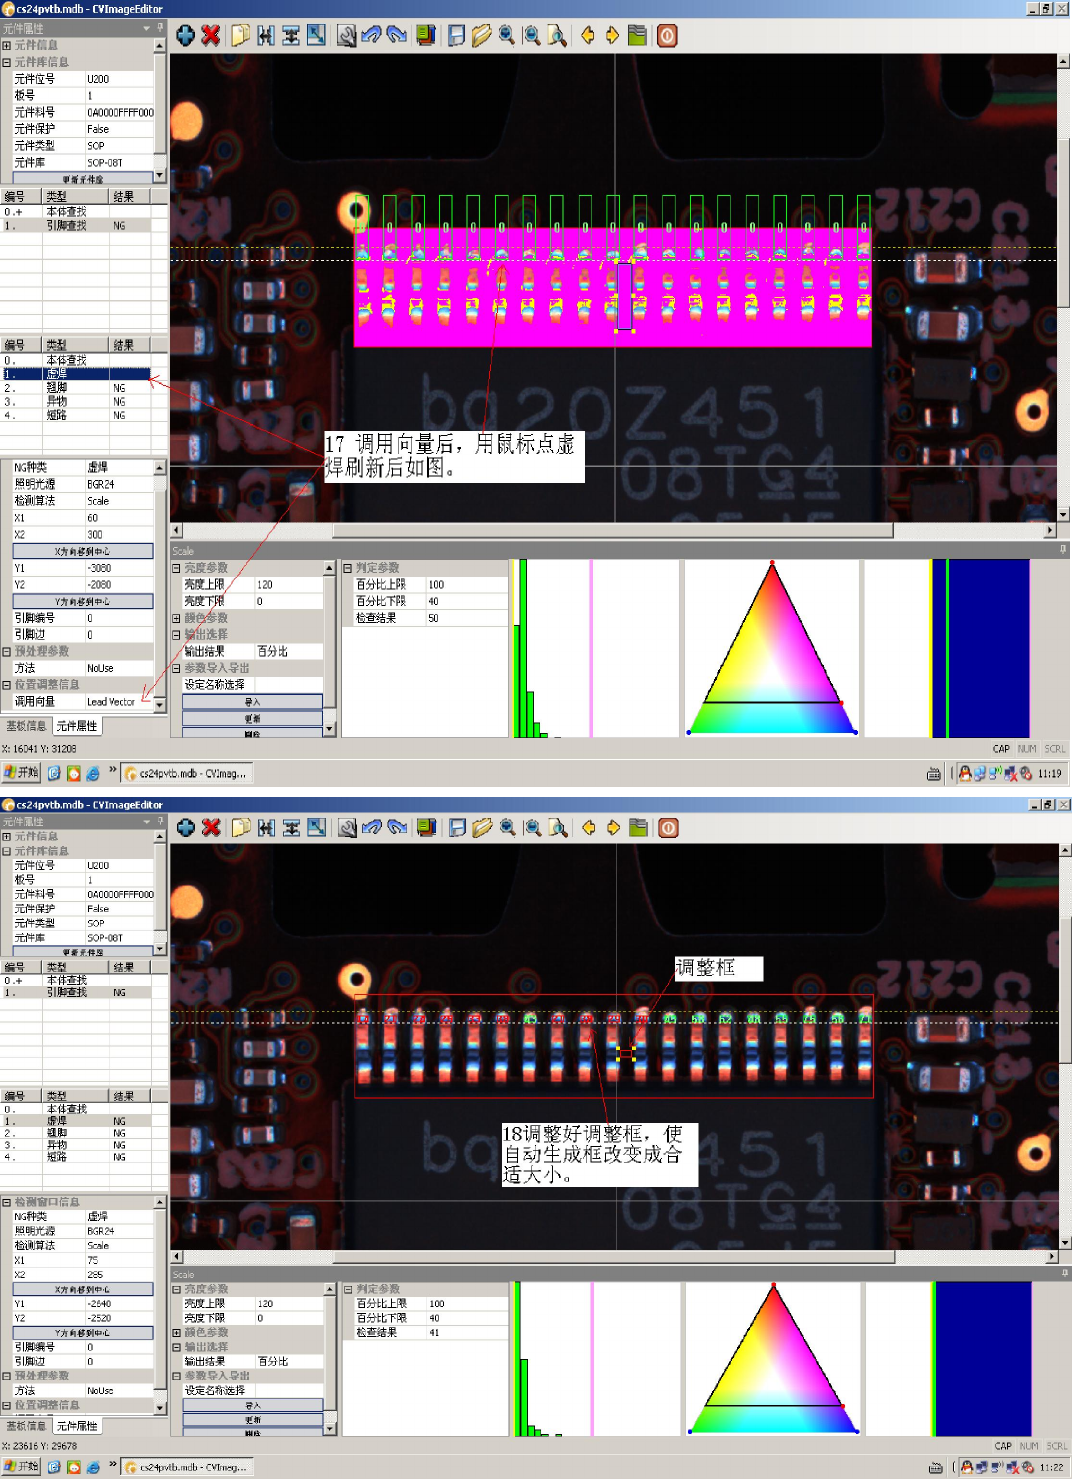
Task: Click horizontal scrollbar under upper image view
Action: click(614, 530)
